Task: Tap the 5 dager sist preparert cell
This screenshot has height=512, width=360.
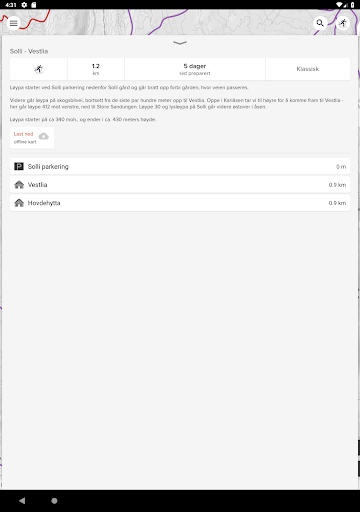Action: 195,69
